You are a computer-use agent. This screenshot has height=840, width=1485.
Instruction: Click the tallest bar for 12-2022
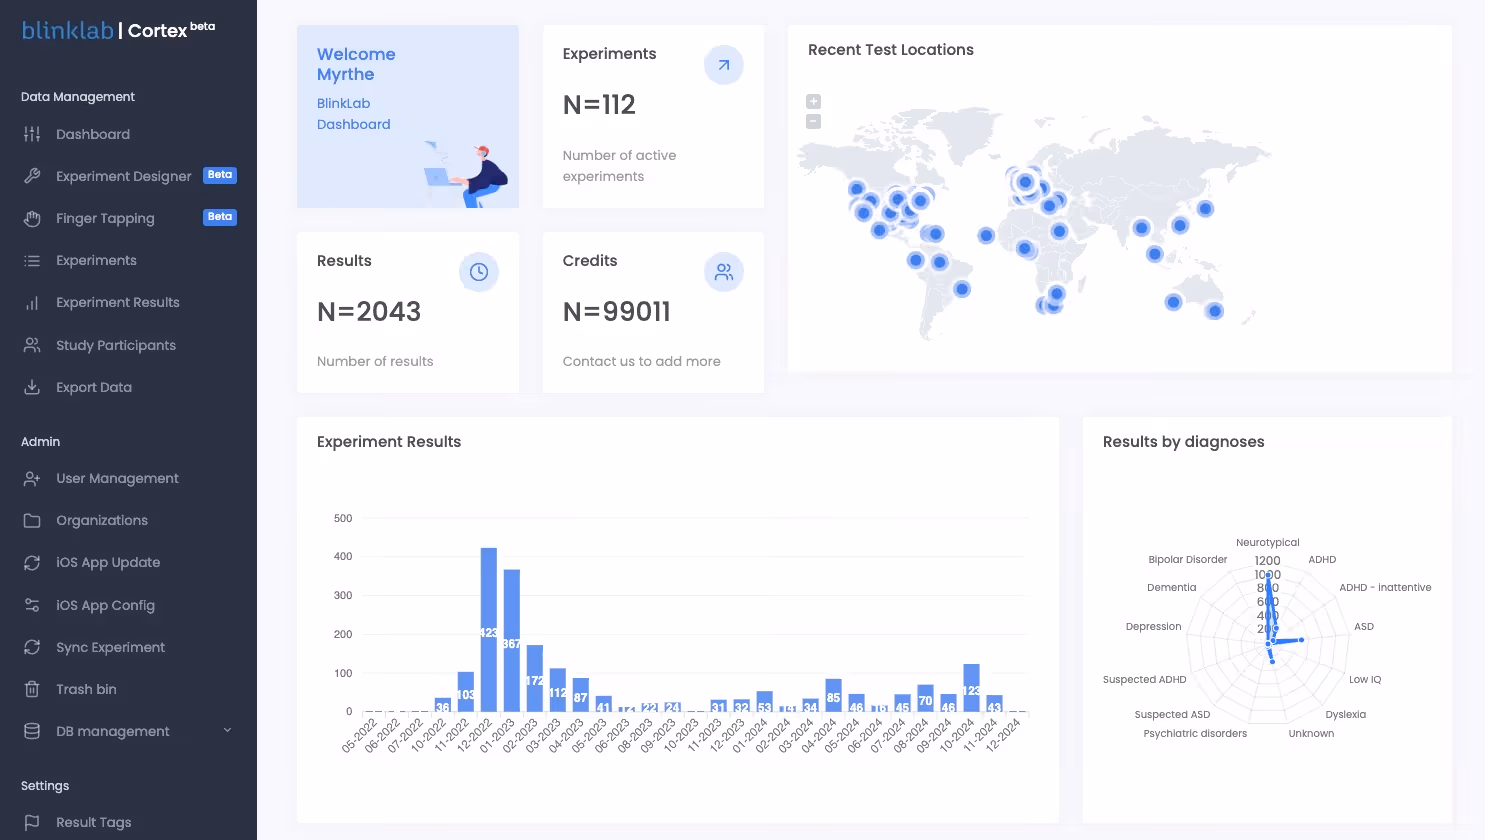coord(489,629)
